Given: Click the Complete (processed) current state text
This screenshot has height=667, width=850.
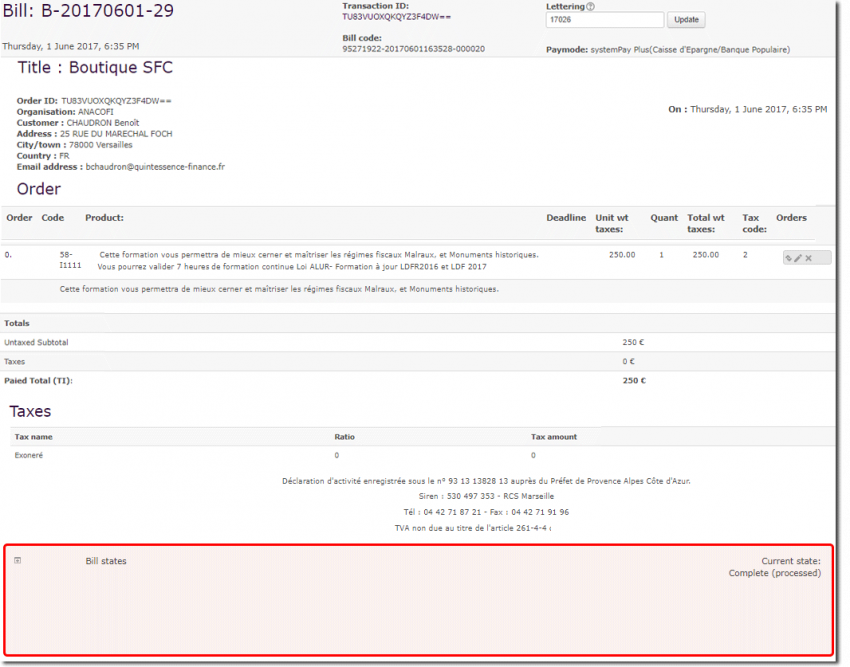Looking at the screenshot, I should click(x=774, y=573).
